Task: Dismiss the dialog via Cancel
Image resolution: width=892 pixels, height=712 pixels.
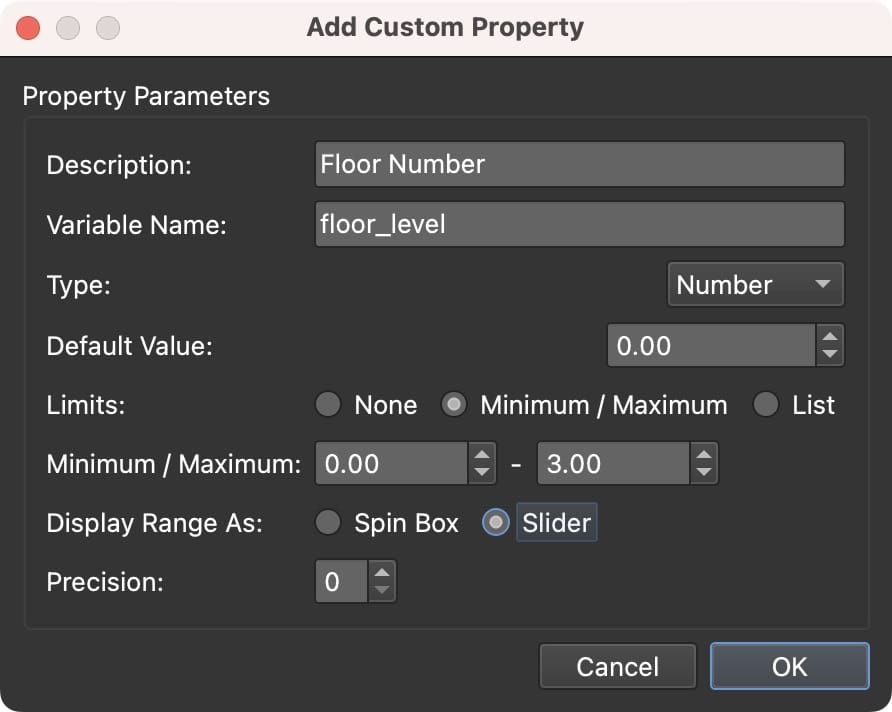Action: 617,666
